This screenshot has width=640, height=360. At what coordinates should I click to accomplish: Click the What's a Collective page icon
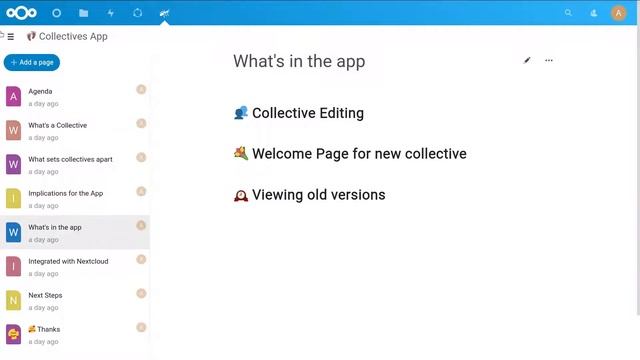pyautogui.click(x=13, y=131)
